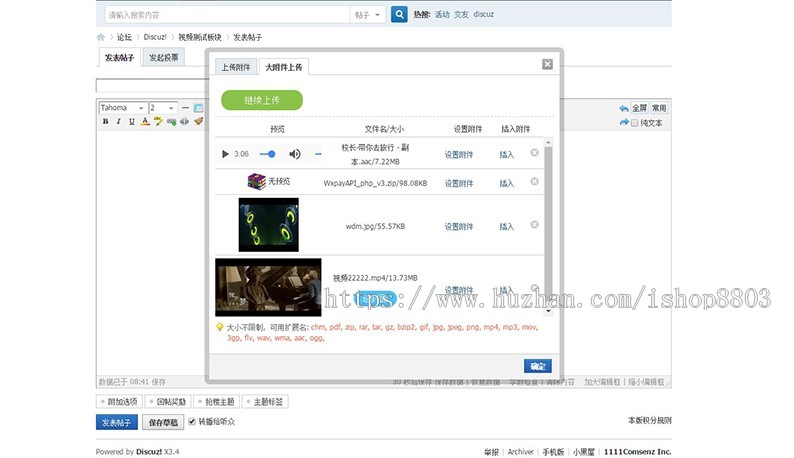Open the font color picker
Viewport: 794px width, 458px height.
point(145,121)
